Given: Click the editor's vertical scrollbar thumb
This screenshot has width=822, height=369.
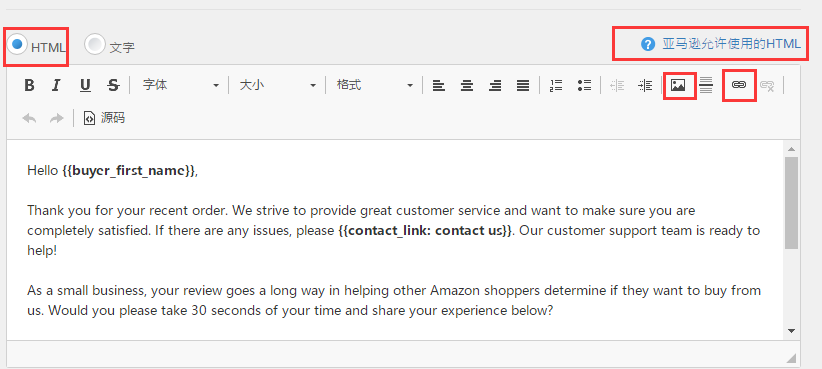Looking at the screenshot, I should tap(791, 203).
